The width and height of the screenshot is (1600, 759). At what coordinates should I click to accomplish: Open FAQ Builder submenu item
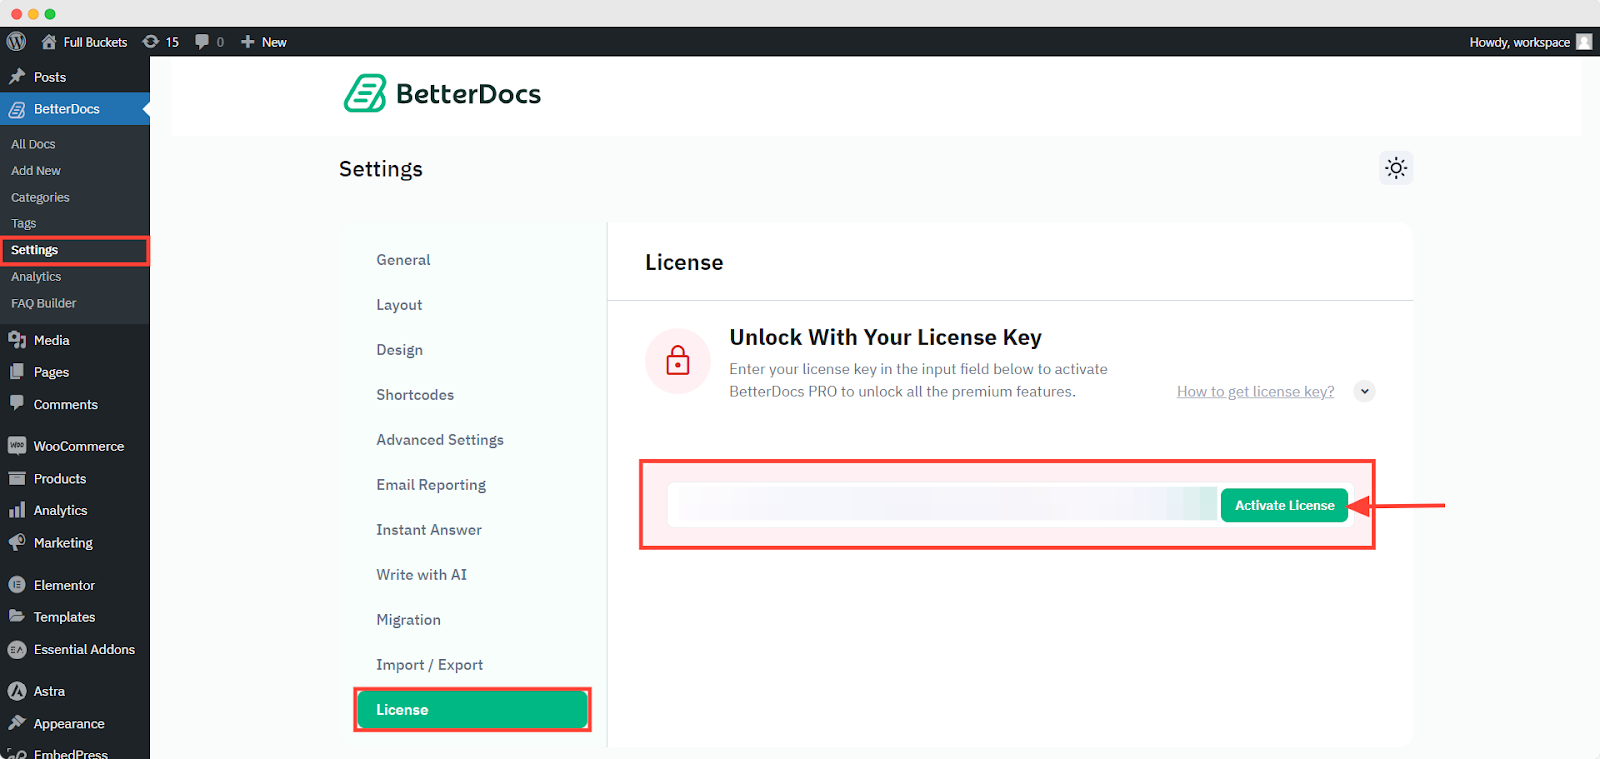pos(43,303)
